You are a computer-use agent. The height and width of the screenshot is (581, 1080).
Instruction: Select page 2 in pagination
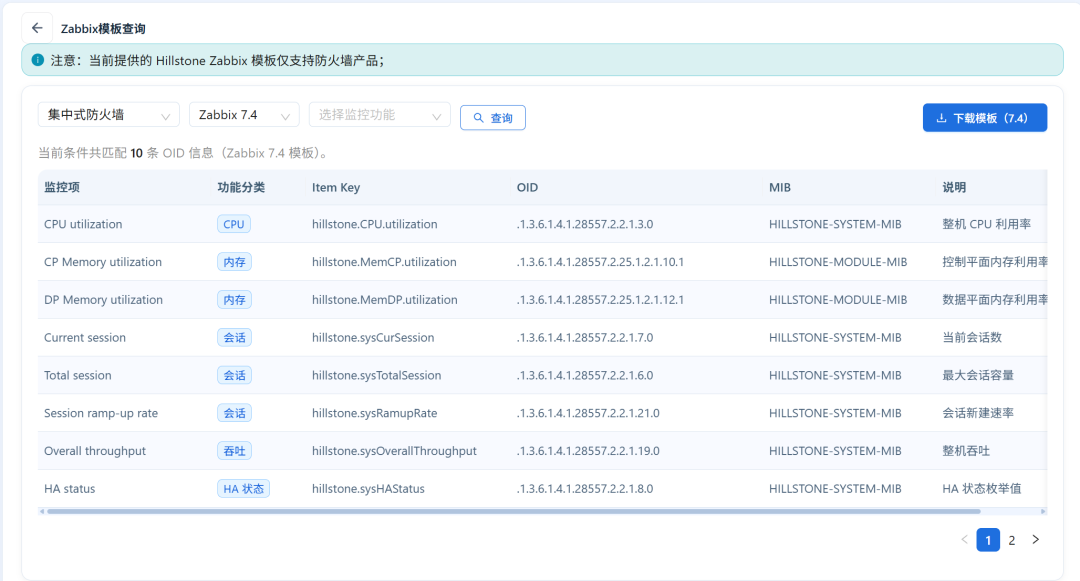(1012, 540)
